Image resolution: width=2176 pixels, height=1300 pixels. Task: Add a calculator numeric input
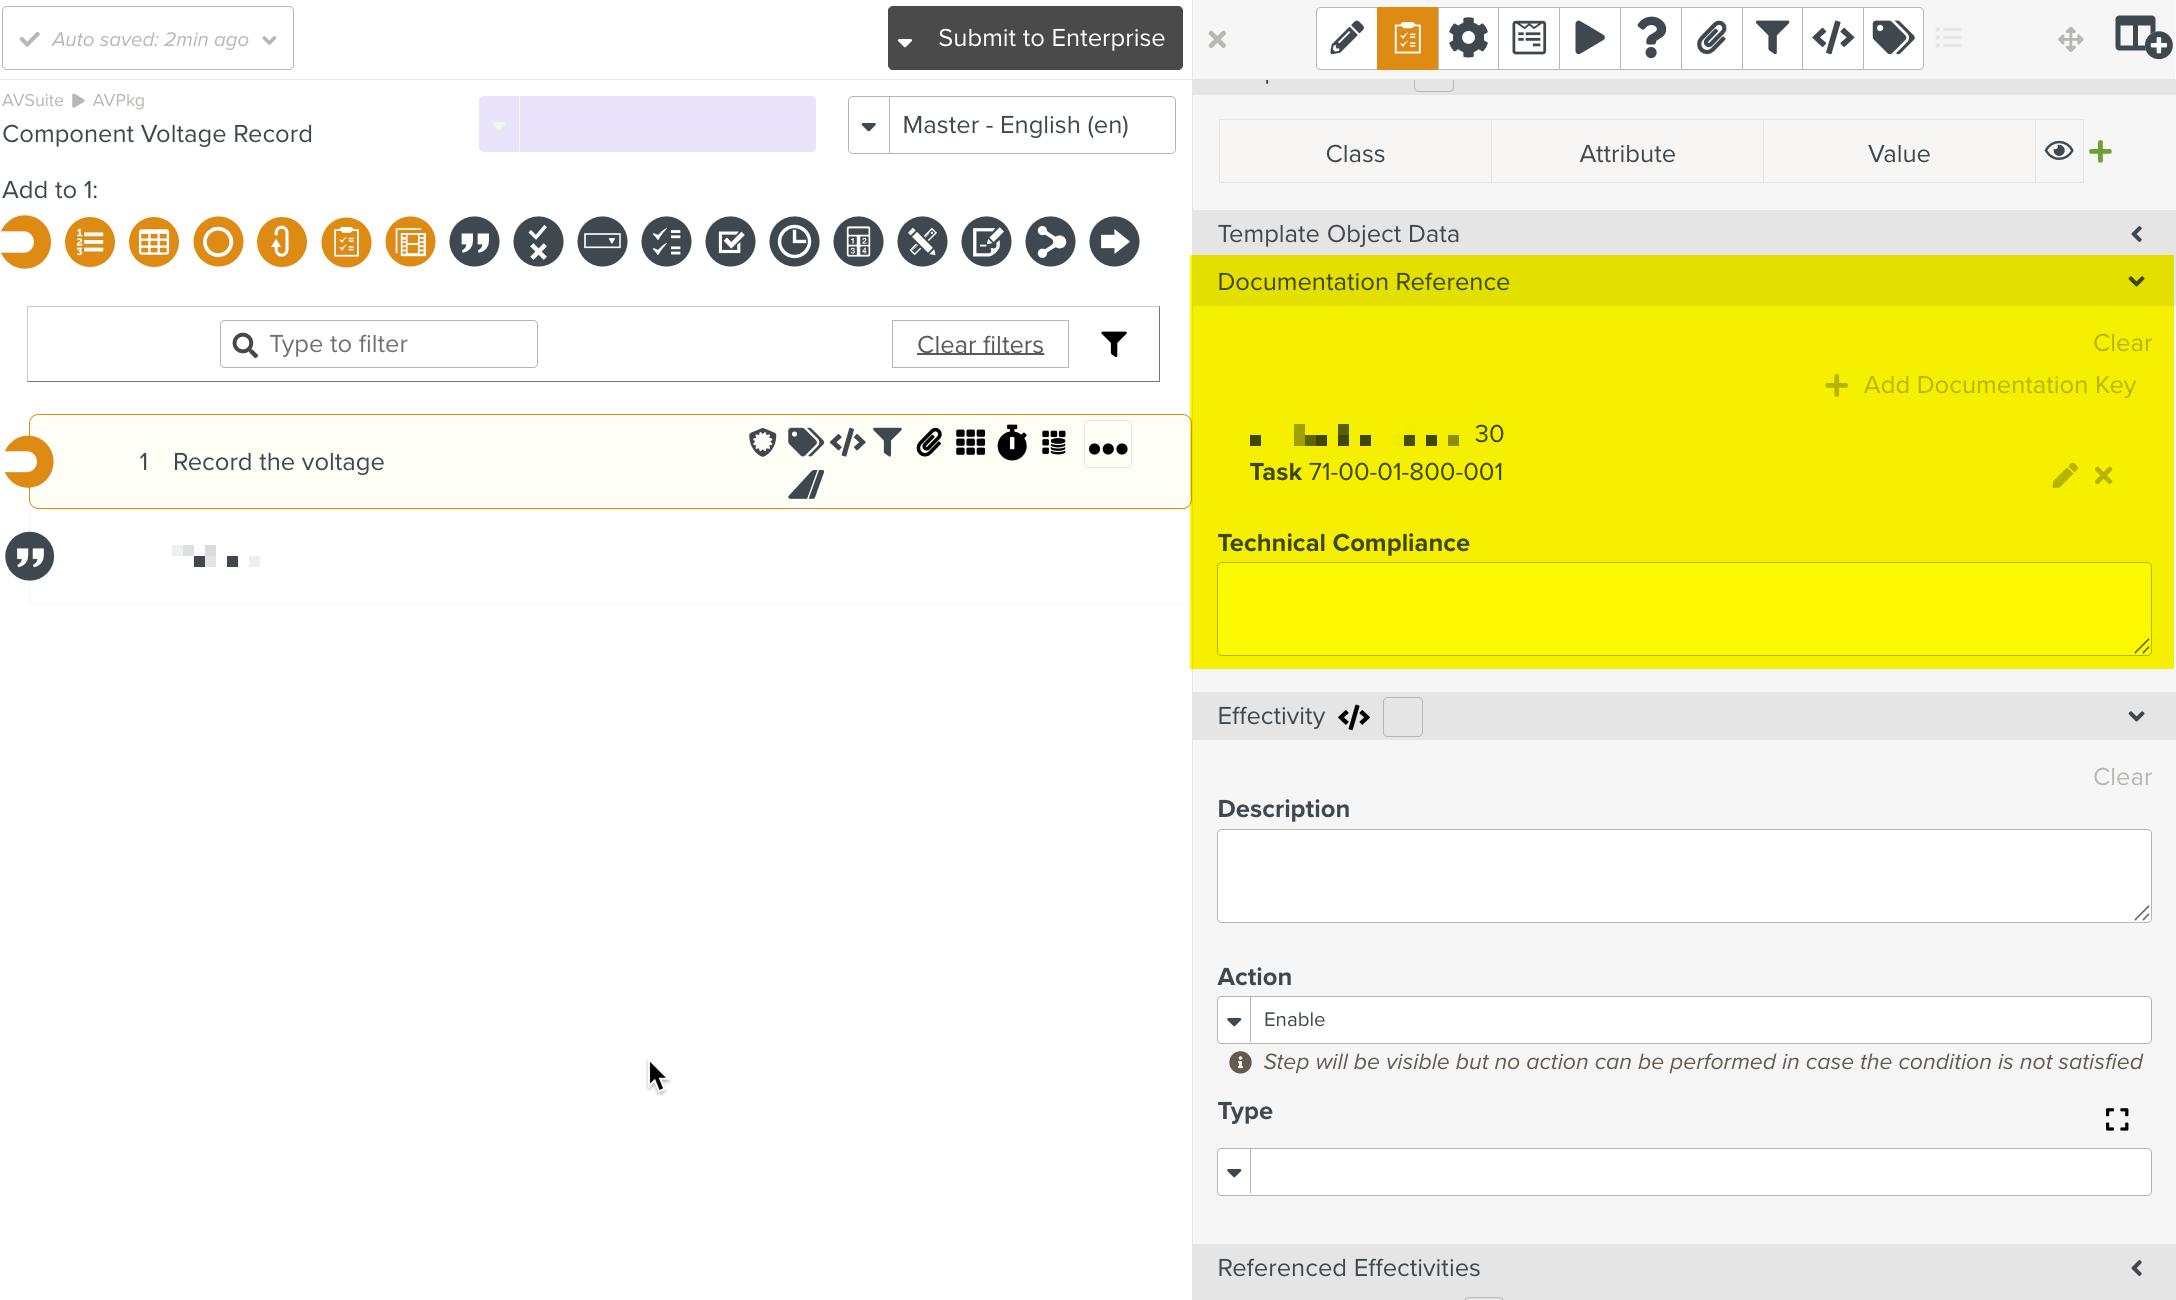click(x=858, y=242)
